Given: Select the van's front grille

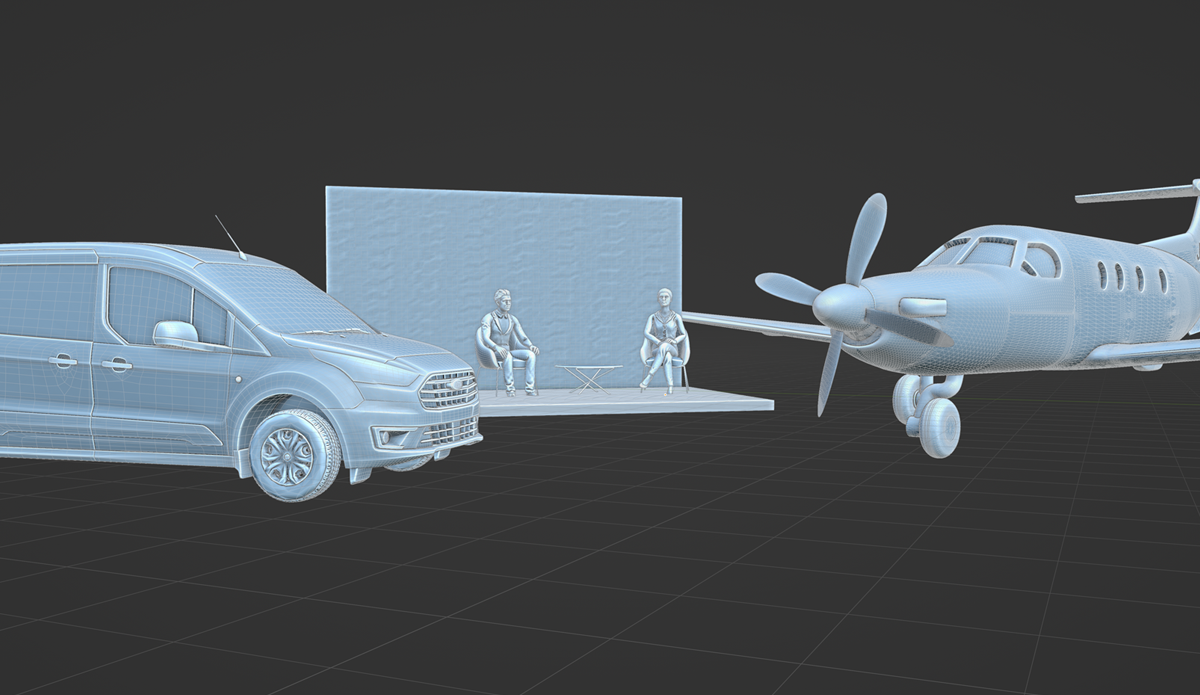Looking at the screenshot, I should [x=449, y=390].
